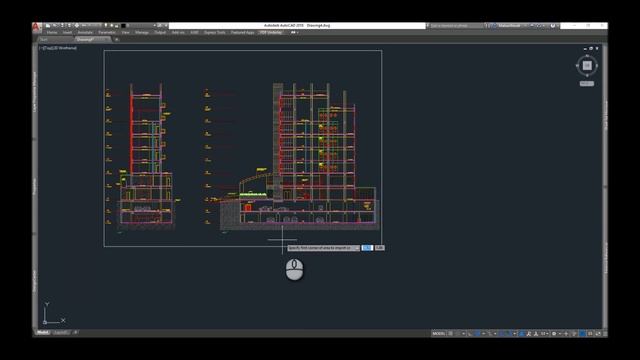Open the Insert ribbon tab
The height and width of the screenshot is (360, 640).
pos(67,33)
